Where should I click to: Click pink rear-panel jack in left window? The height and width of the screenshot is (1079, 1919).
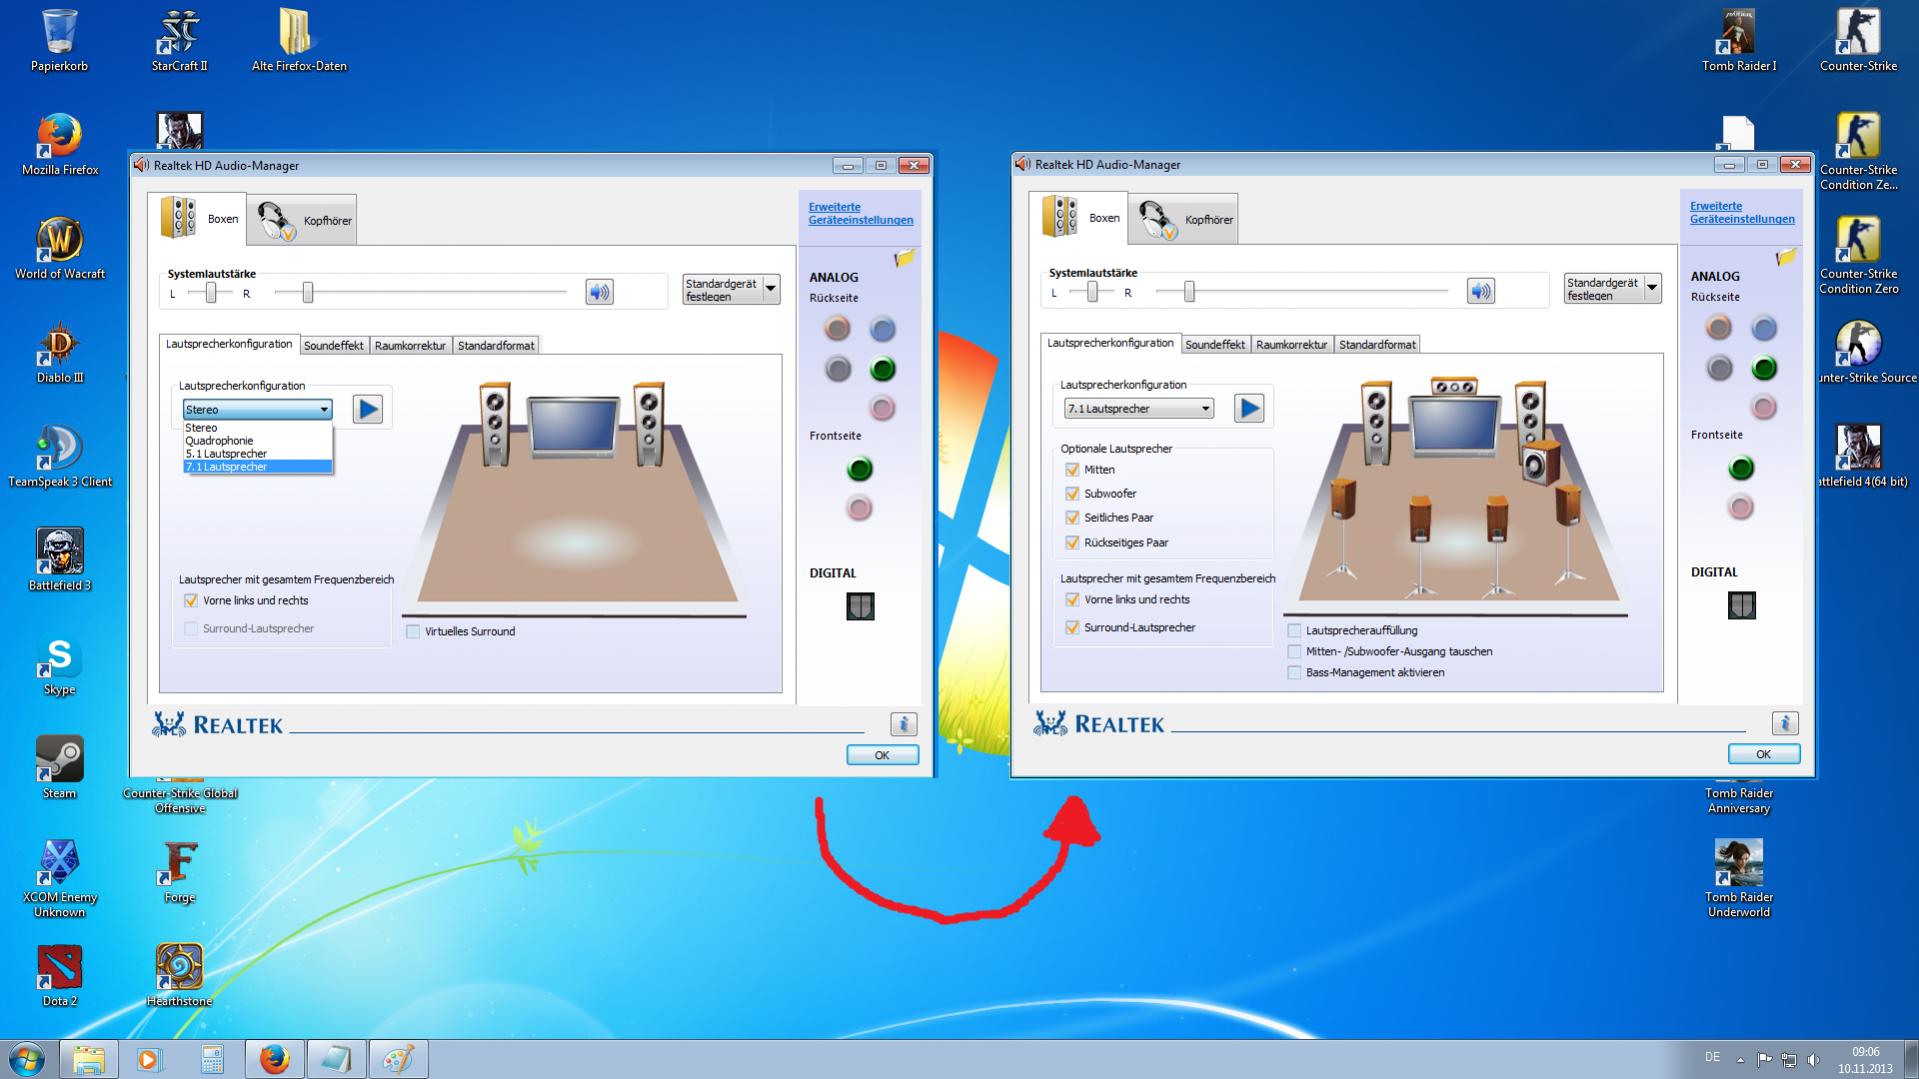(882, 408)
